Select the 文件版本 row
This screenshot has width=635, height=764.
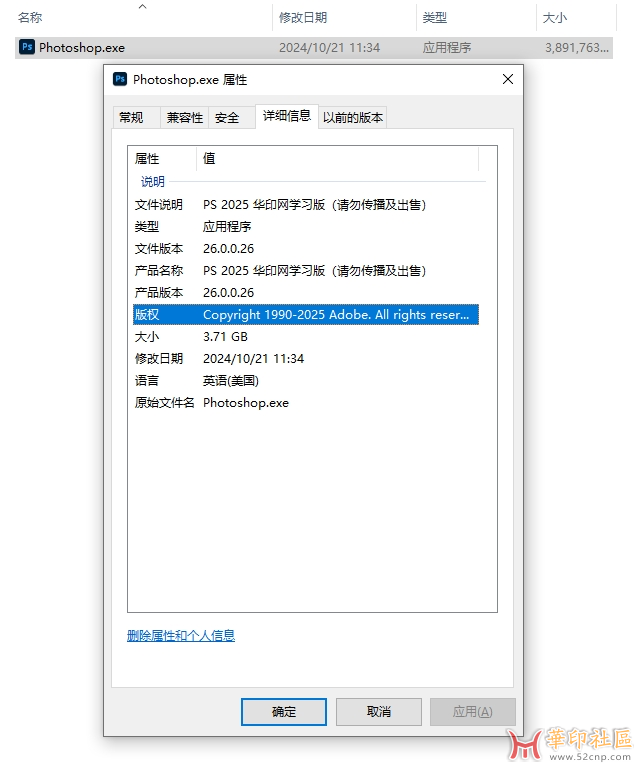click(306, 248)
